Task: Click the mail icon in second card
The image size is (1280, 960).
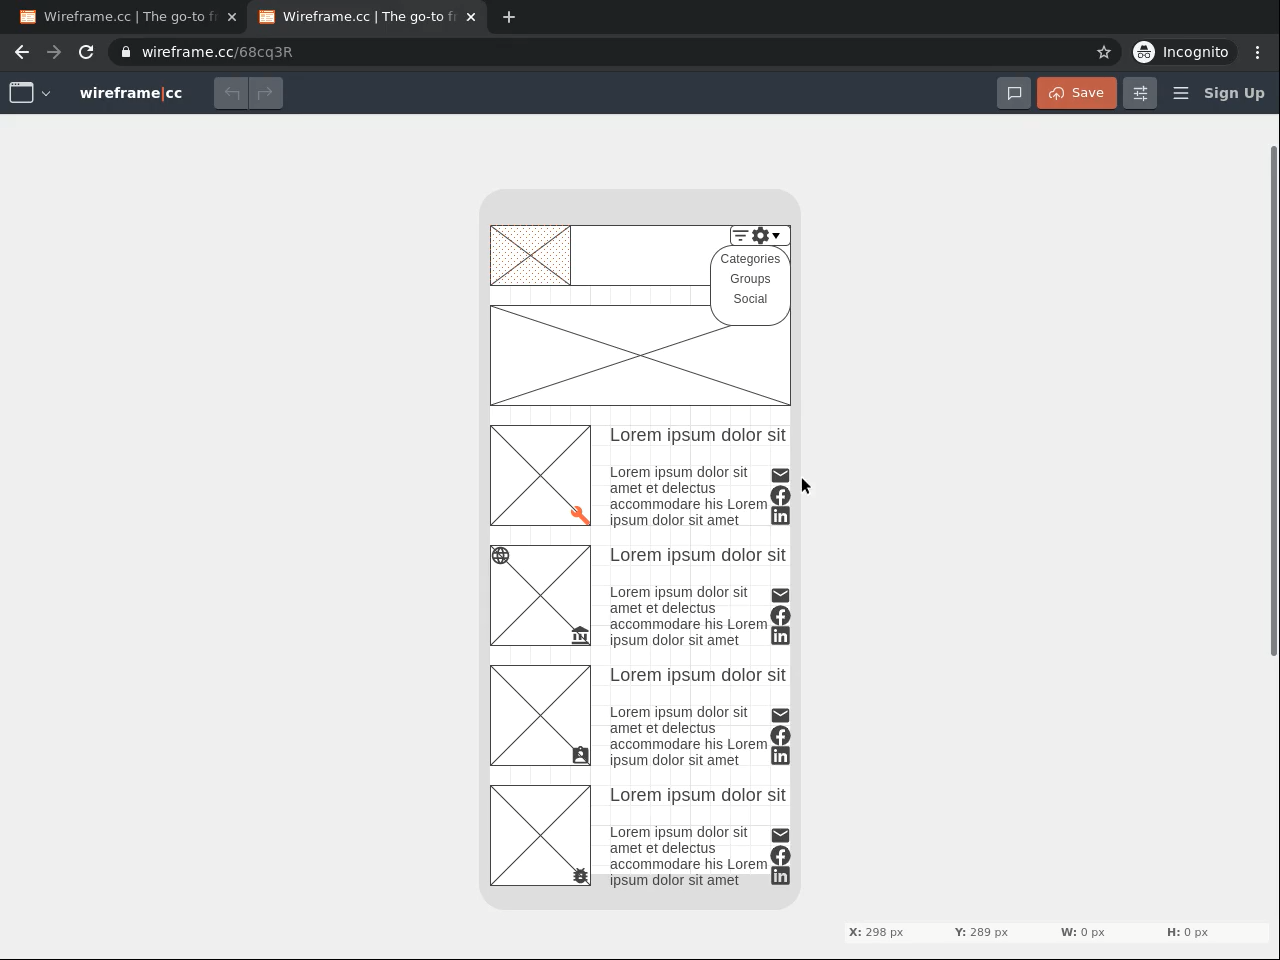Action: point(780,595)
